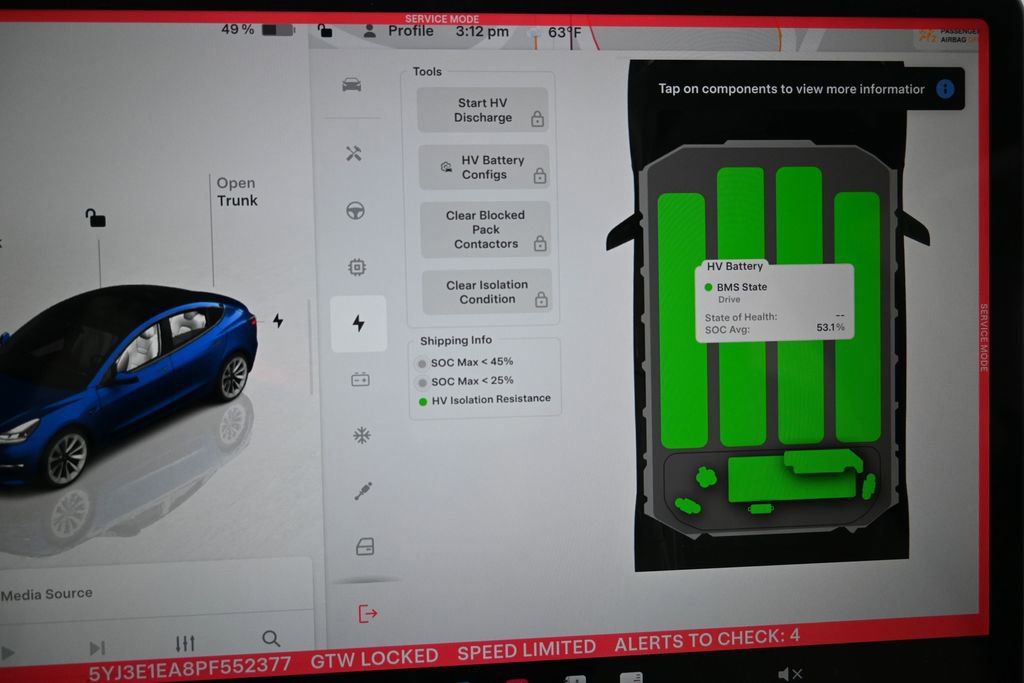Tap the VIN 5YJ3E1EA8PF552377 text
Image resolution: width=1024 pixels, height=683 pixels.
tap(189, 669)
